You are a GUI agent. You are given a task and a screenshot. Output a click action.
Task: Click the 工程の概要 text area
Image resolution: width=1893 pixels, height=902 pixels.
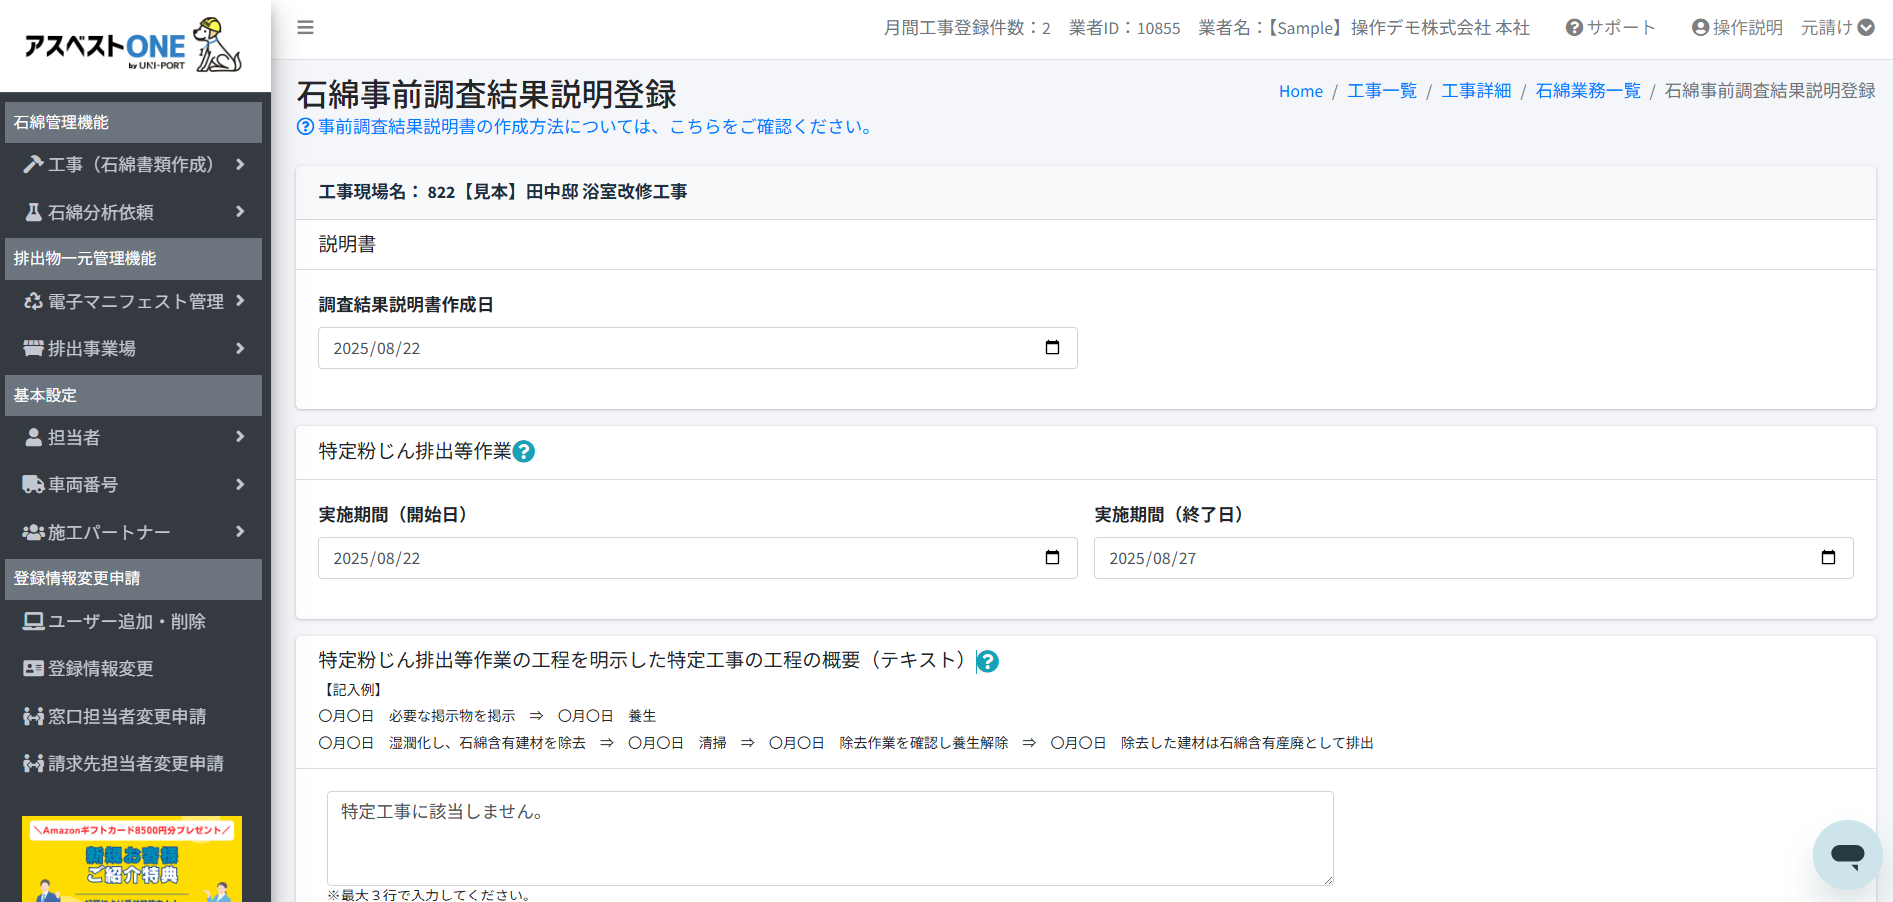point(830,838)
